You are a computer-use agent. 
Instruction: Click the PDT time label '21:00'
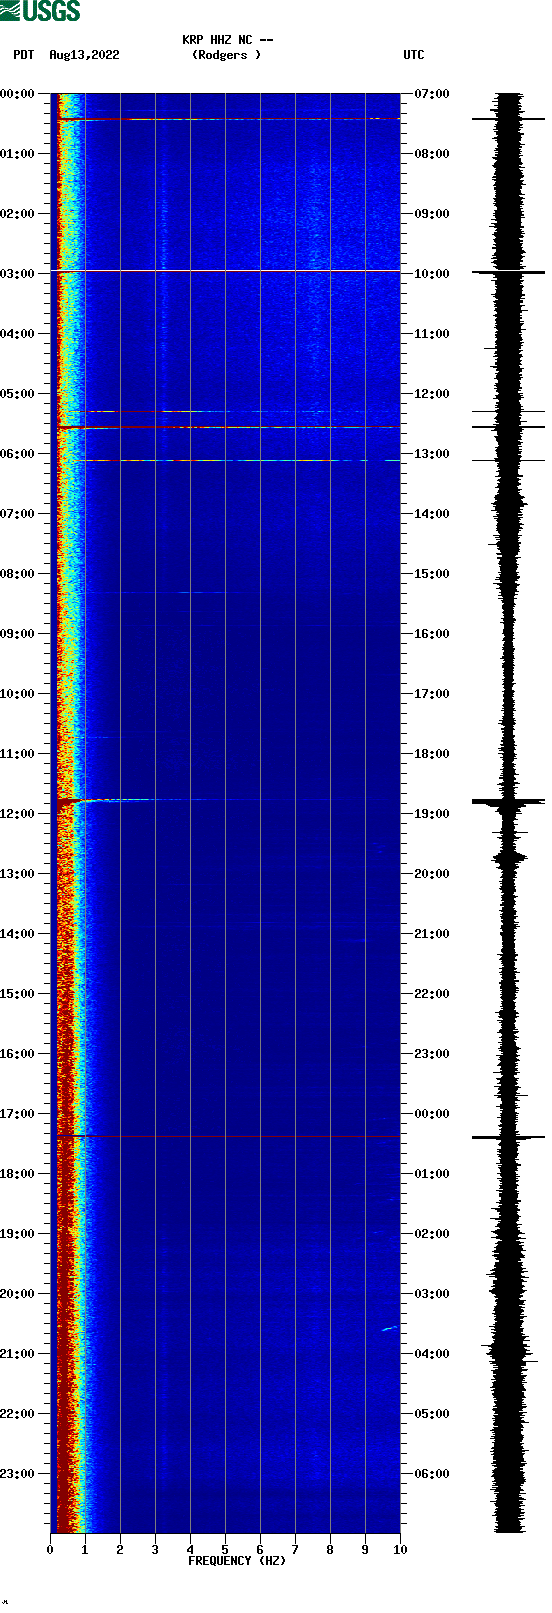(x=17, y=1354)
